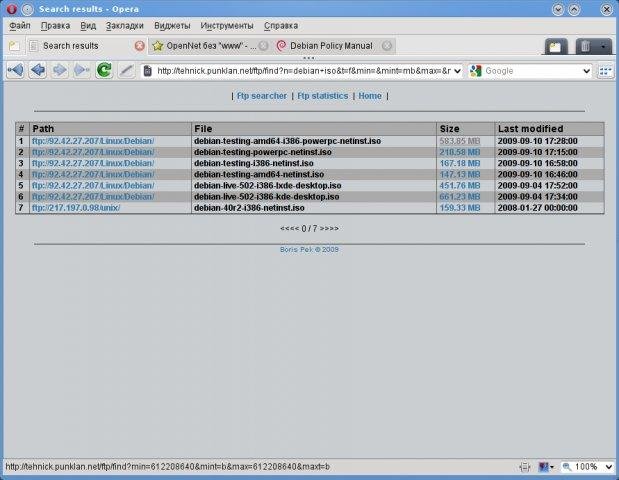Click the Boris Pek © 2009 footer link
Image resolution: width=619 pixels, height=480 pixels.
[x=309, y=249]
